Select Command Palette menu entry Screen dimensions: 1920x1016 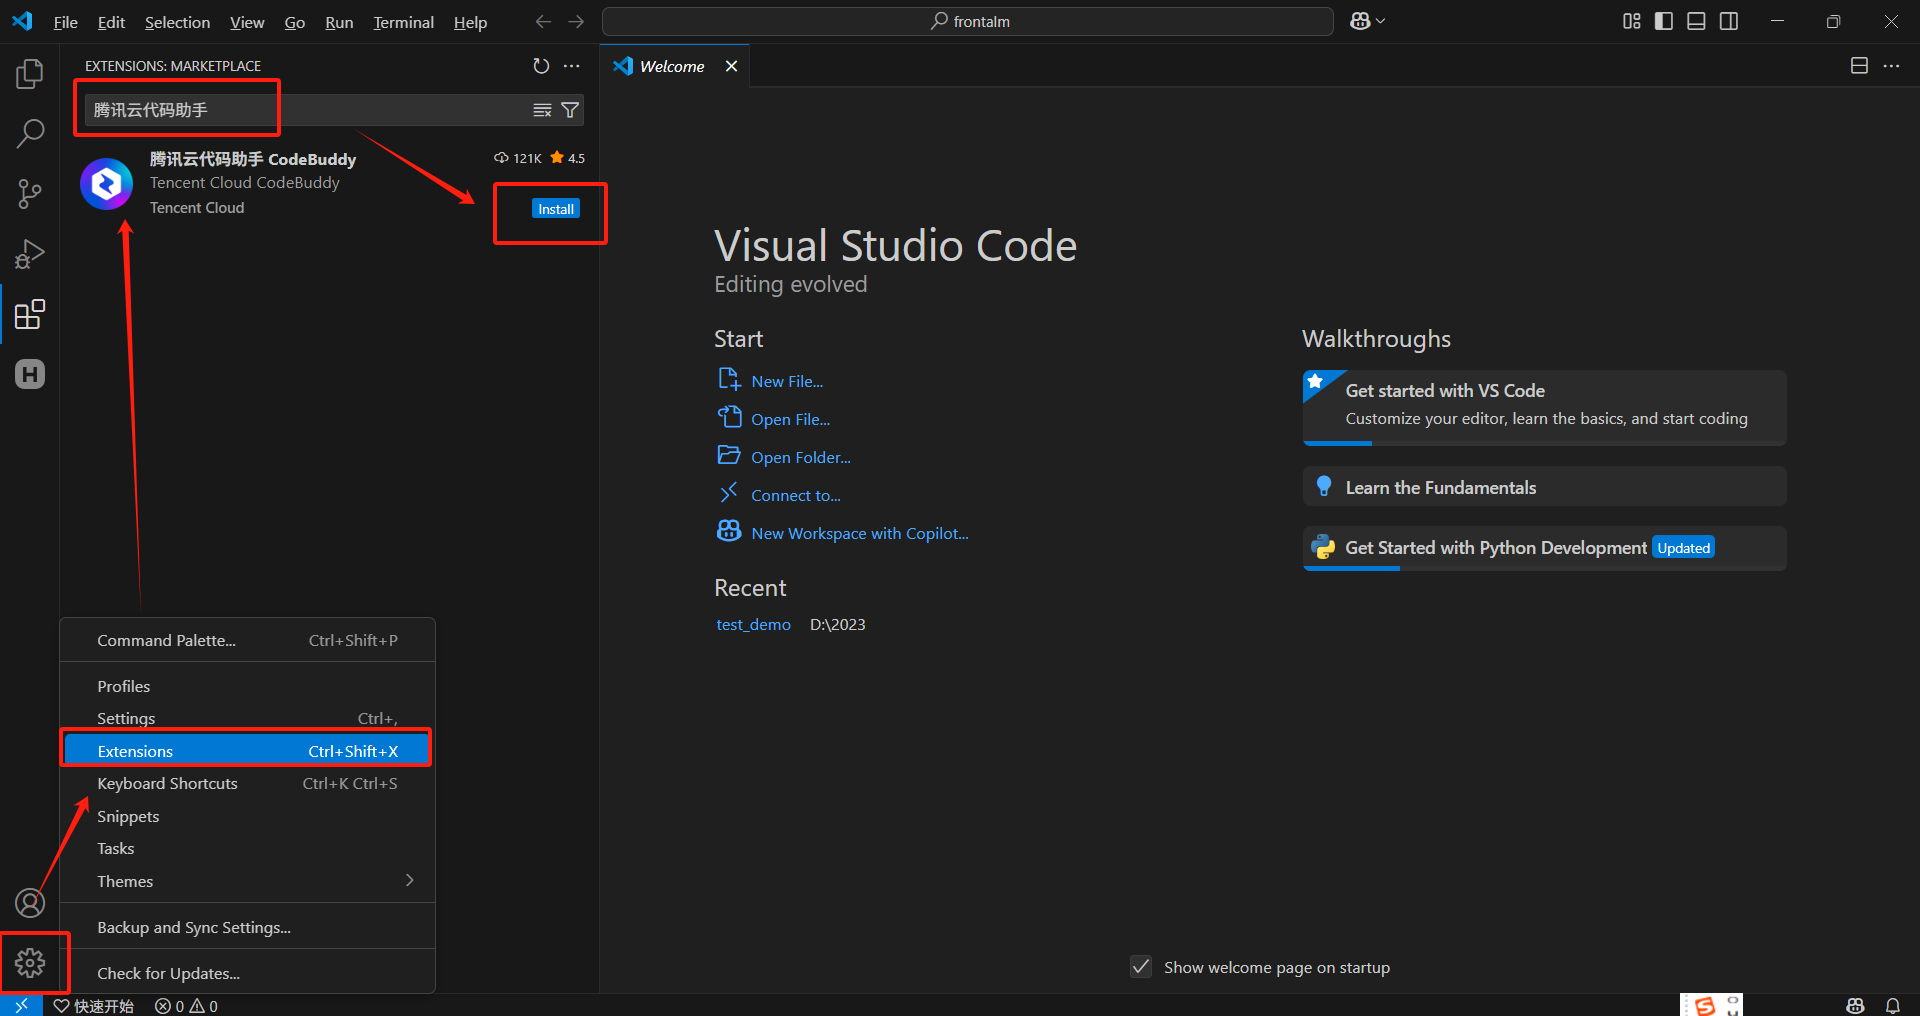(x=248, y=640)
